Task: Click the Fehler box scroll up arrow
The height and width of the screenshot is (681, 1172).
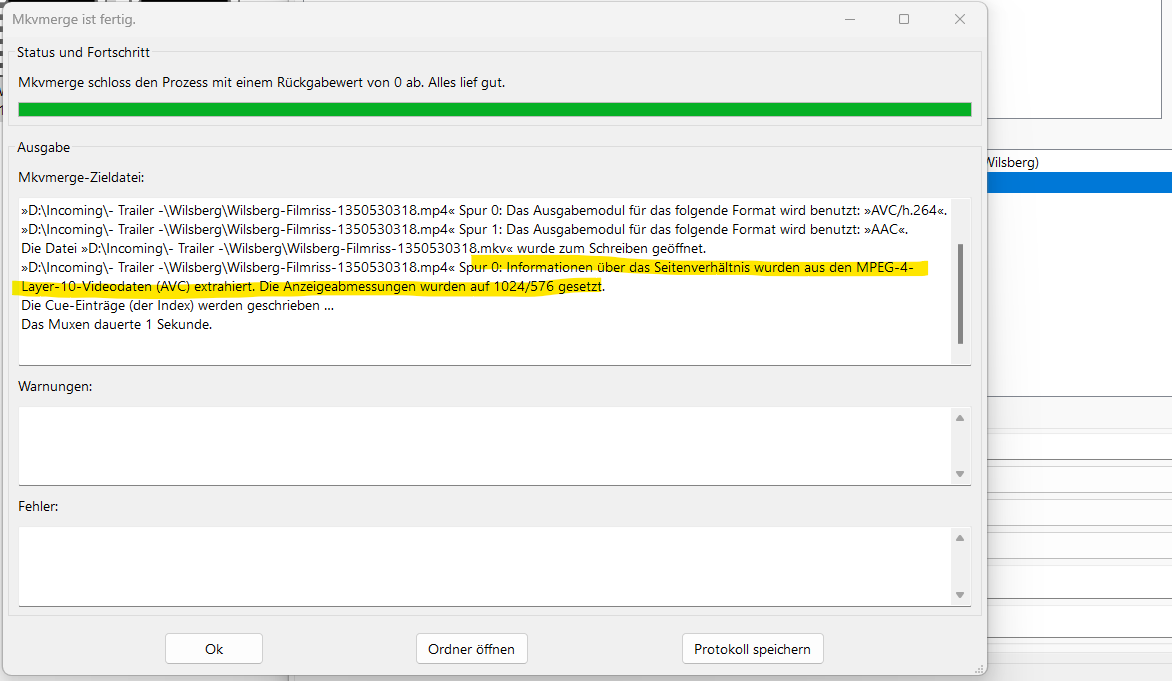Action: coord(960,538)
